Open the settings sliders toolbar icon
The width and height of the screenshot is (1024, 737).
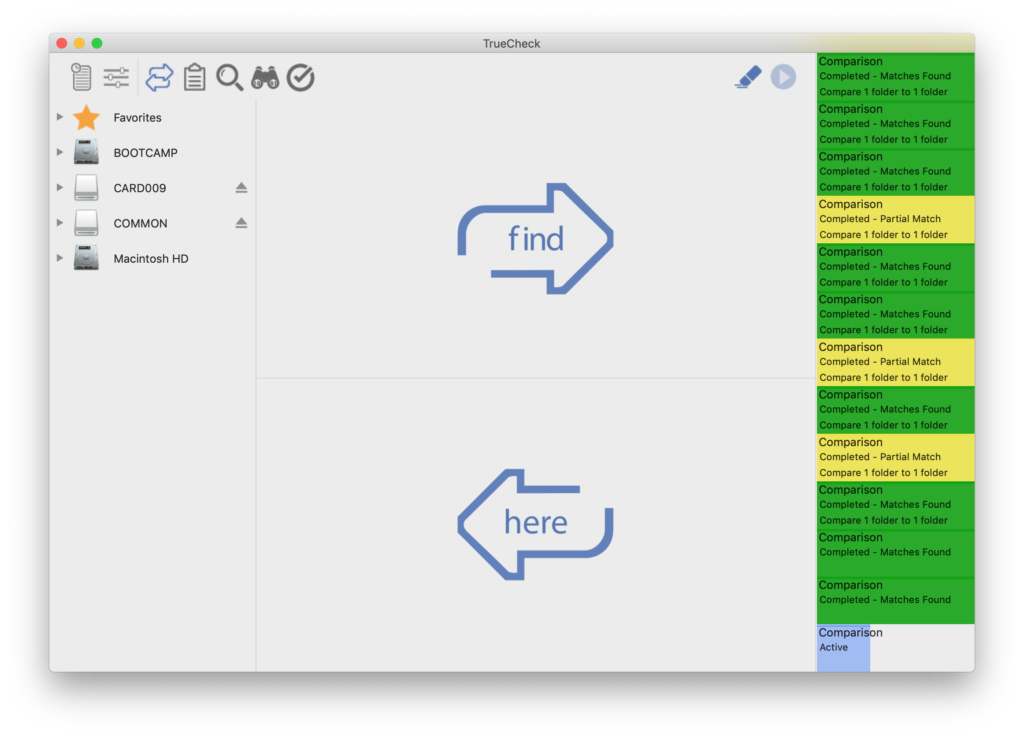click(115, 77)
